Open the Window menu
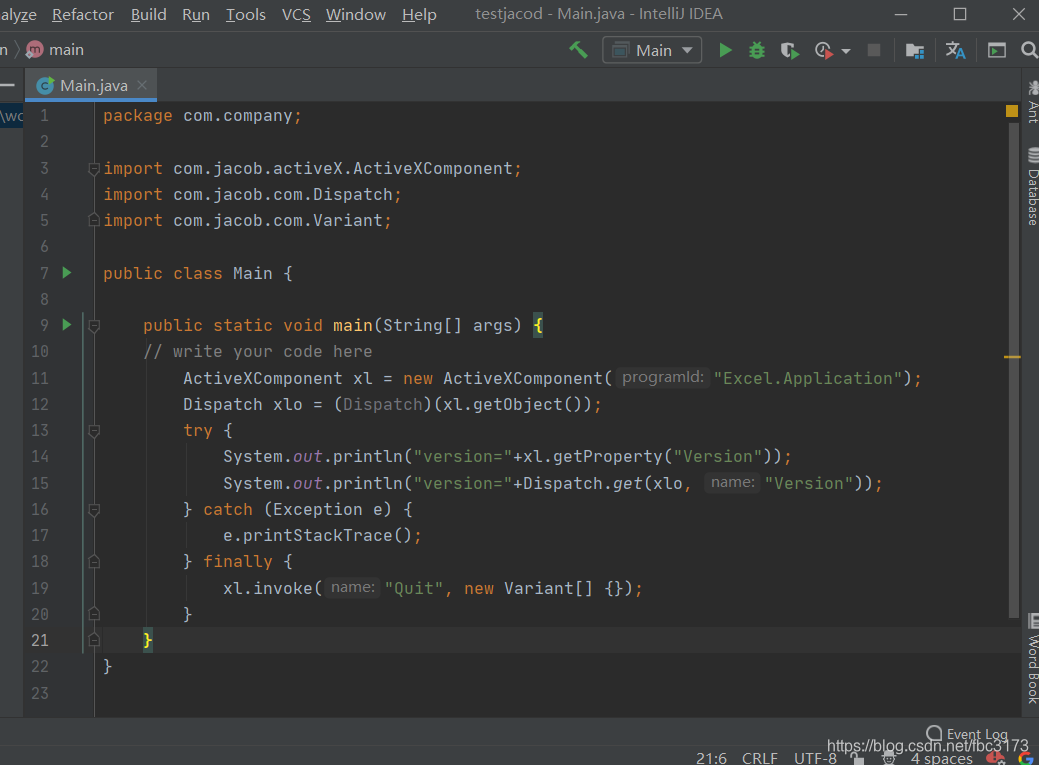The width and height of the screenshot is (1039, 765). tap(356, 15)
